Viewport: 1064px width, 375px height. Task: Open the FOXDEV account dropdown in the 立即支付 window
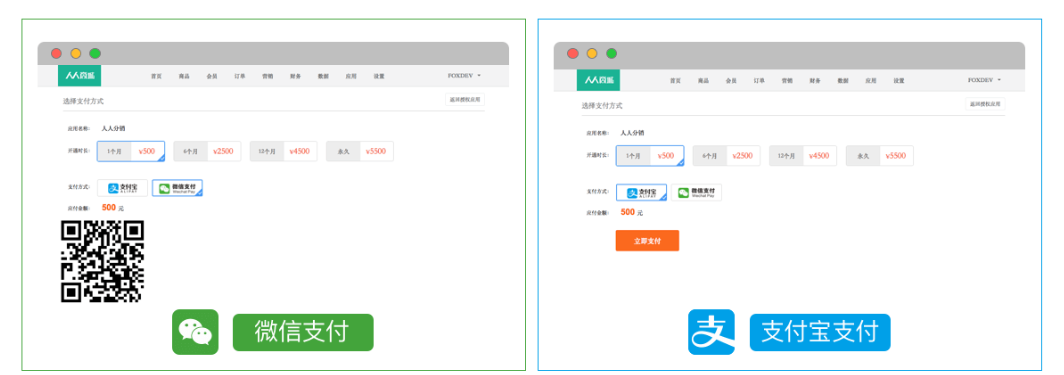(984, 80)
